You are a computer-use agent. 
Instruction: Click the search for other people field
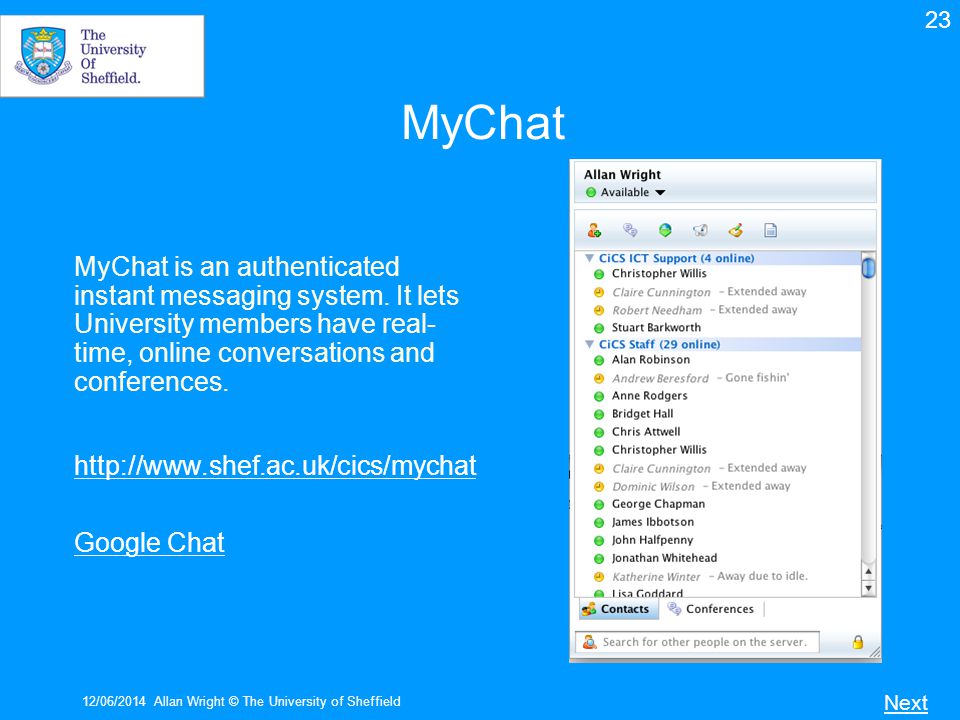(697, 642)
